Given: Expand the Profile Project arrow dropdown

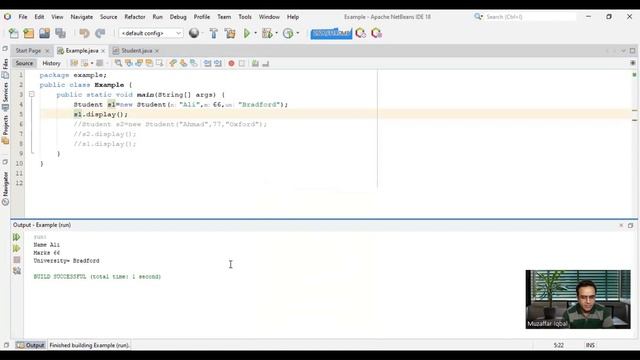Looking at the screenshot, I should tap(298, 33).
